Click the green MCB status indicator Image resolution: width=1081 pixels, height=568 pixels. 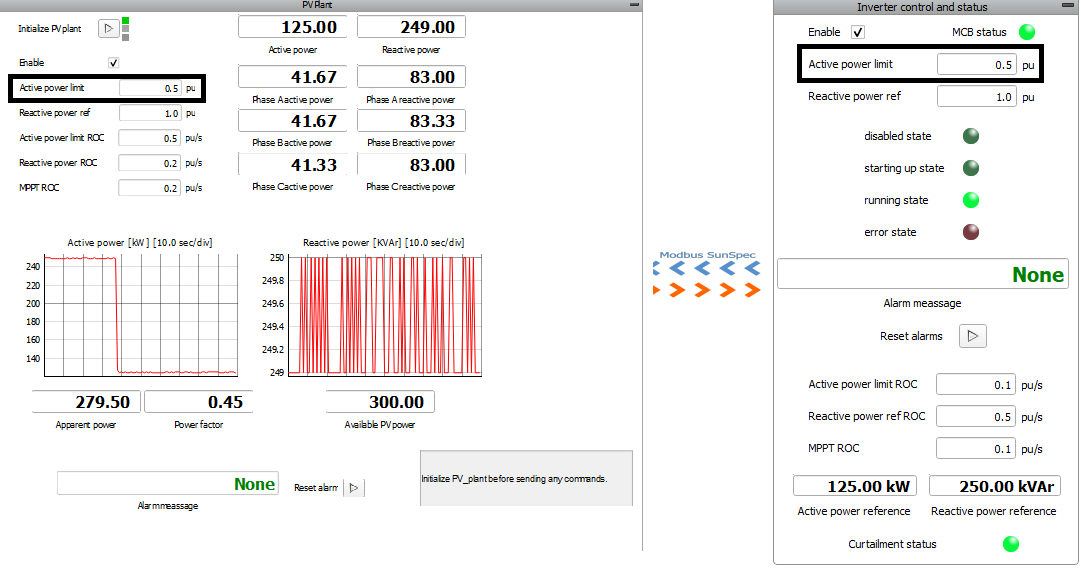[1027, 32]
